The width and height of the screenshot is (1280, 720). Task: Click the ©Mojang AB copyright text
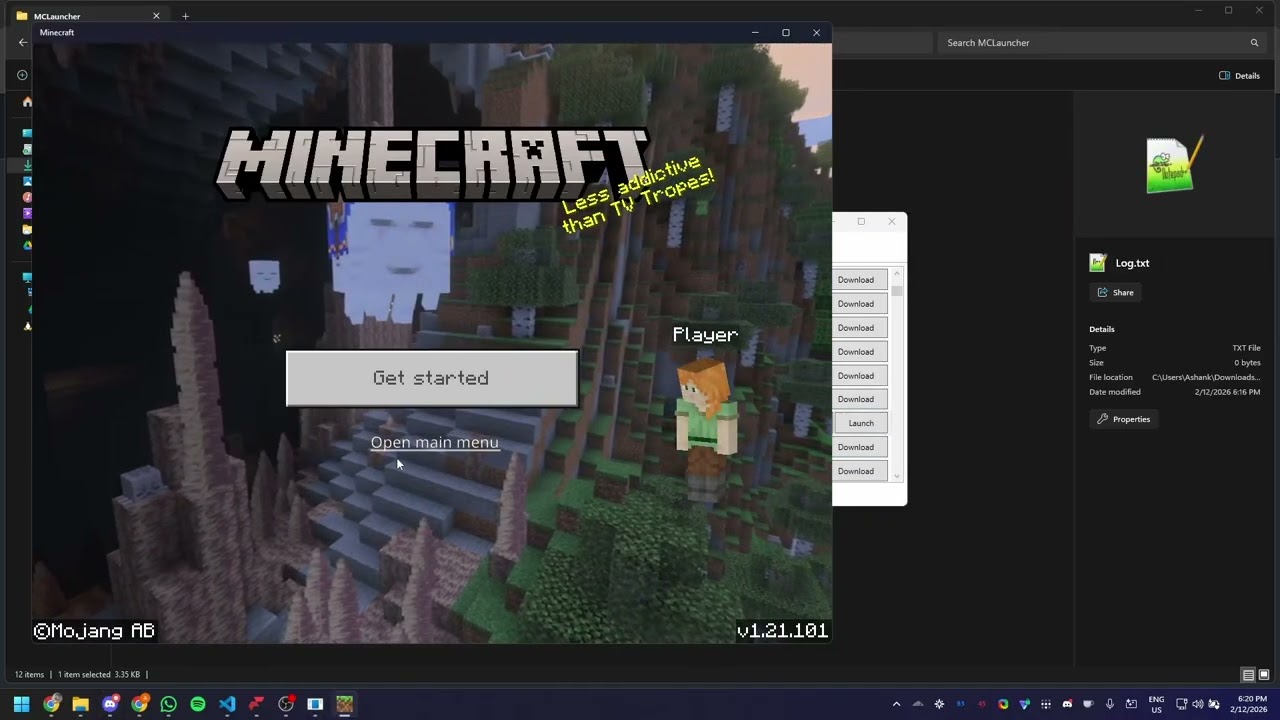click(x=94, y=630)
